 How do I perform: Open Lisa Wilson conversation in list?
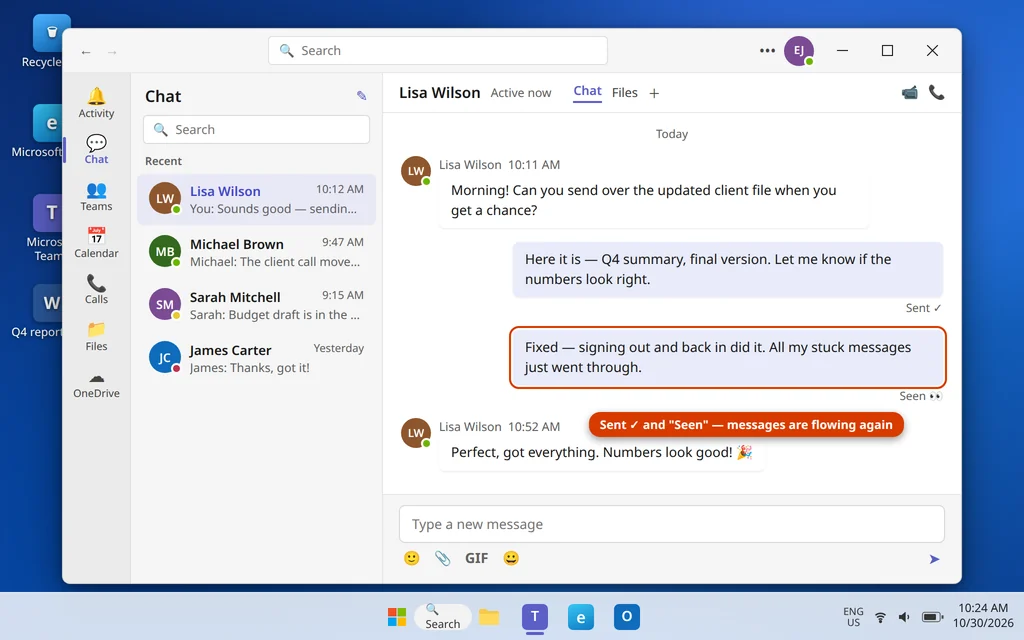click(257, 199)
